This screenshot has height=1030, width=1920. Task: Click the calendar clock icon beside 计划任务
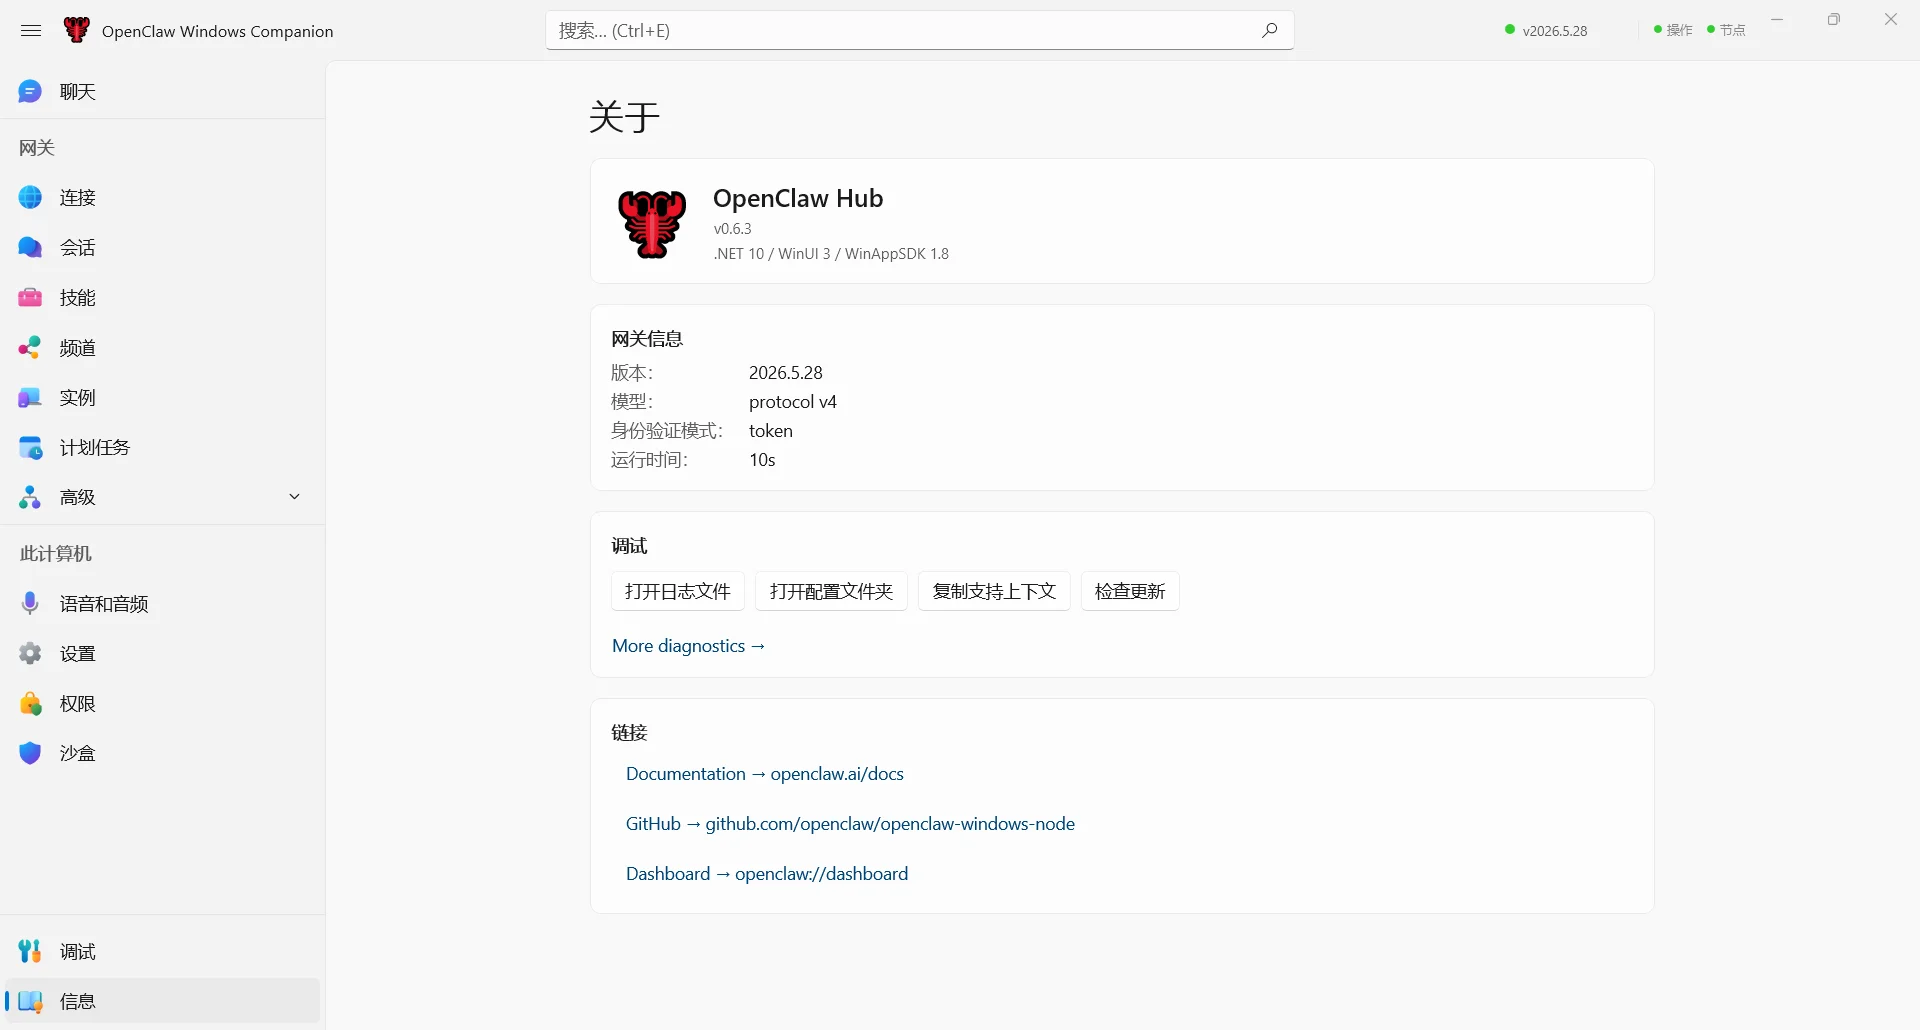coord(30,448)
